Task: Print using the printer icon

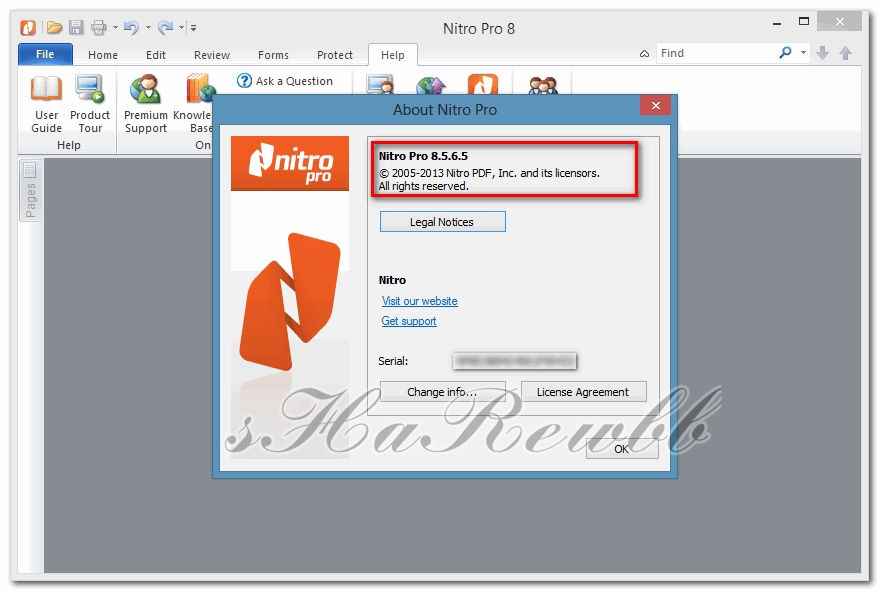Action: [99, 27]
